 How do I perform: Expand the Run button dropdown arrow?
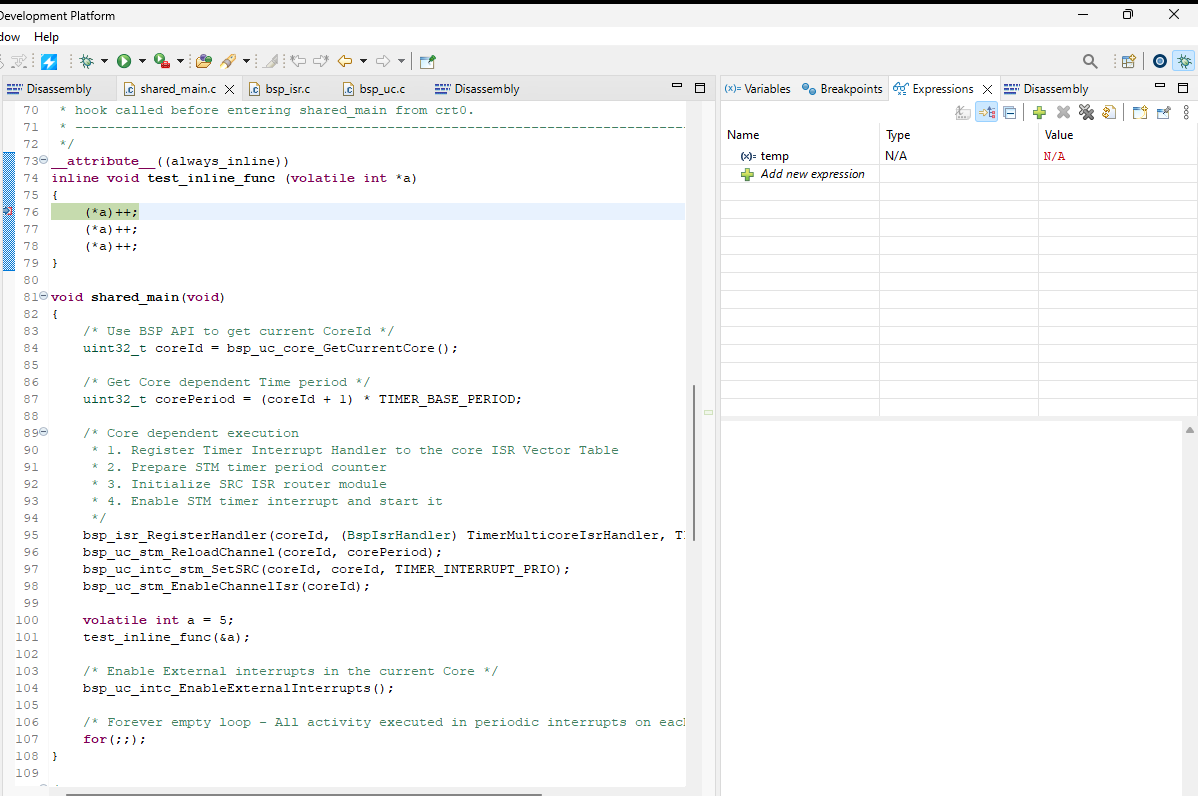142,61
